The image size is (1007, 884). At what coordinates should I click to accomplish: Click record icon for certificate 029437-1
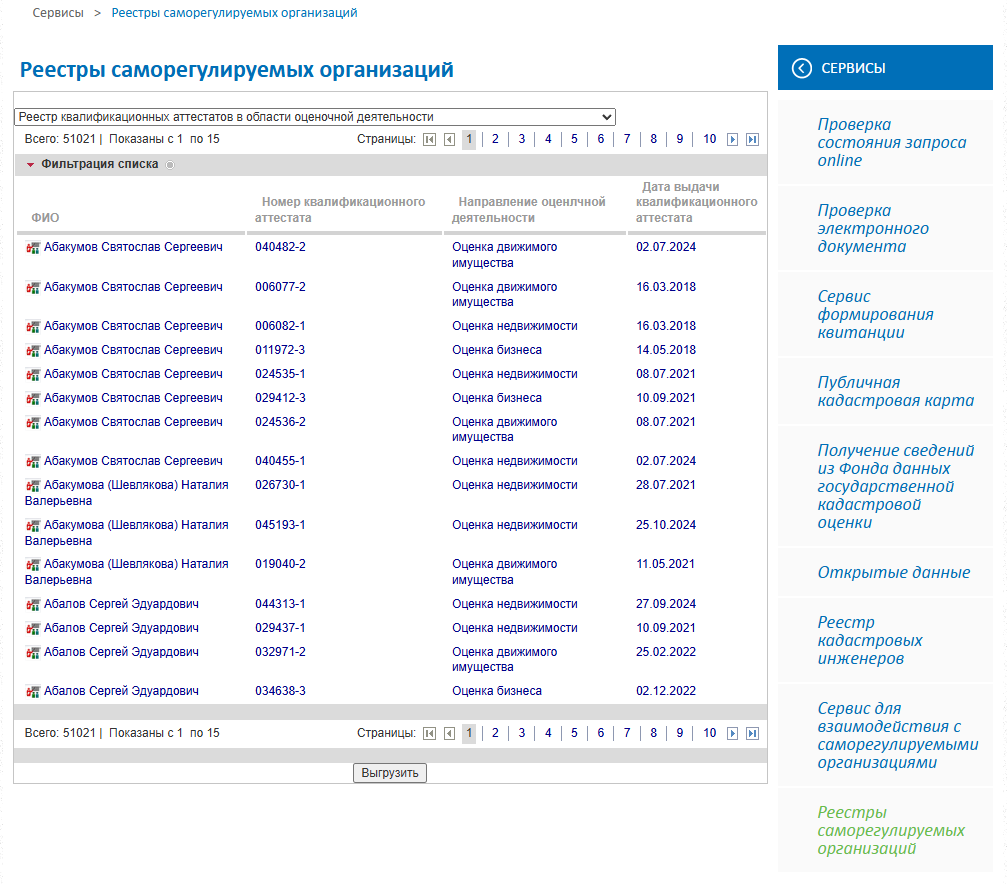(33, 629)
